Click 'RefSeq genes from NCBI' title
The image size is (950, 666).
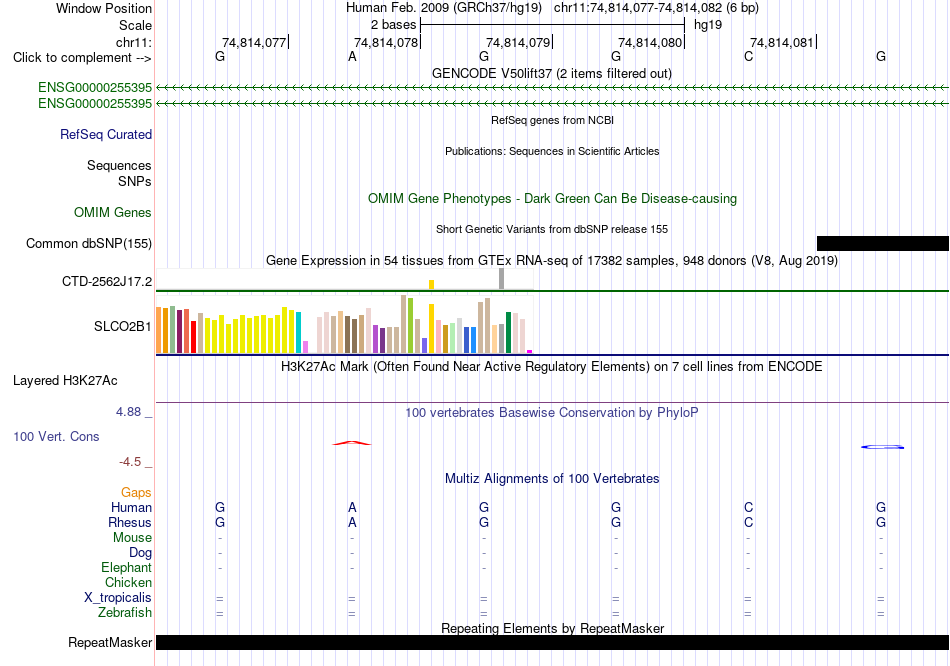tap(552, 120)
